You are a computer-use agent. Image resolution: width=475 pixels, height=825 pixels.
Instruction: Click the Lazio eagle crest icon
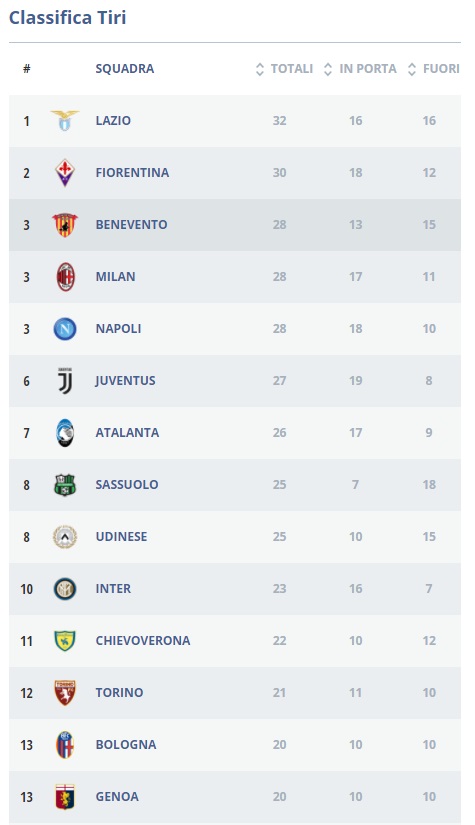(65, 120)
